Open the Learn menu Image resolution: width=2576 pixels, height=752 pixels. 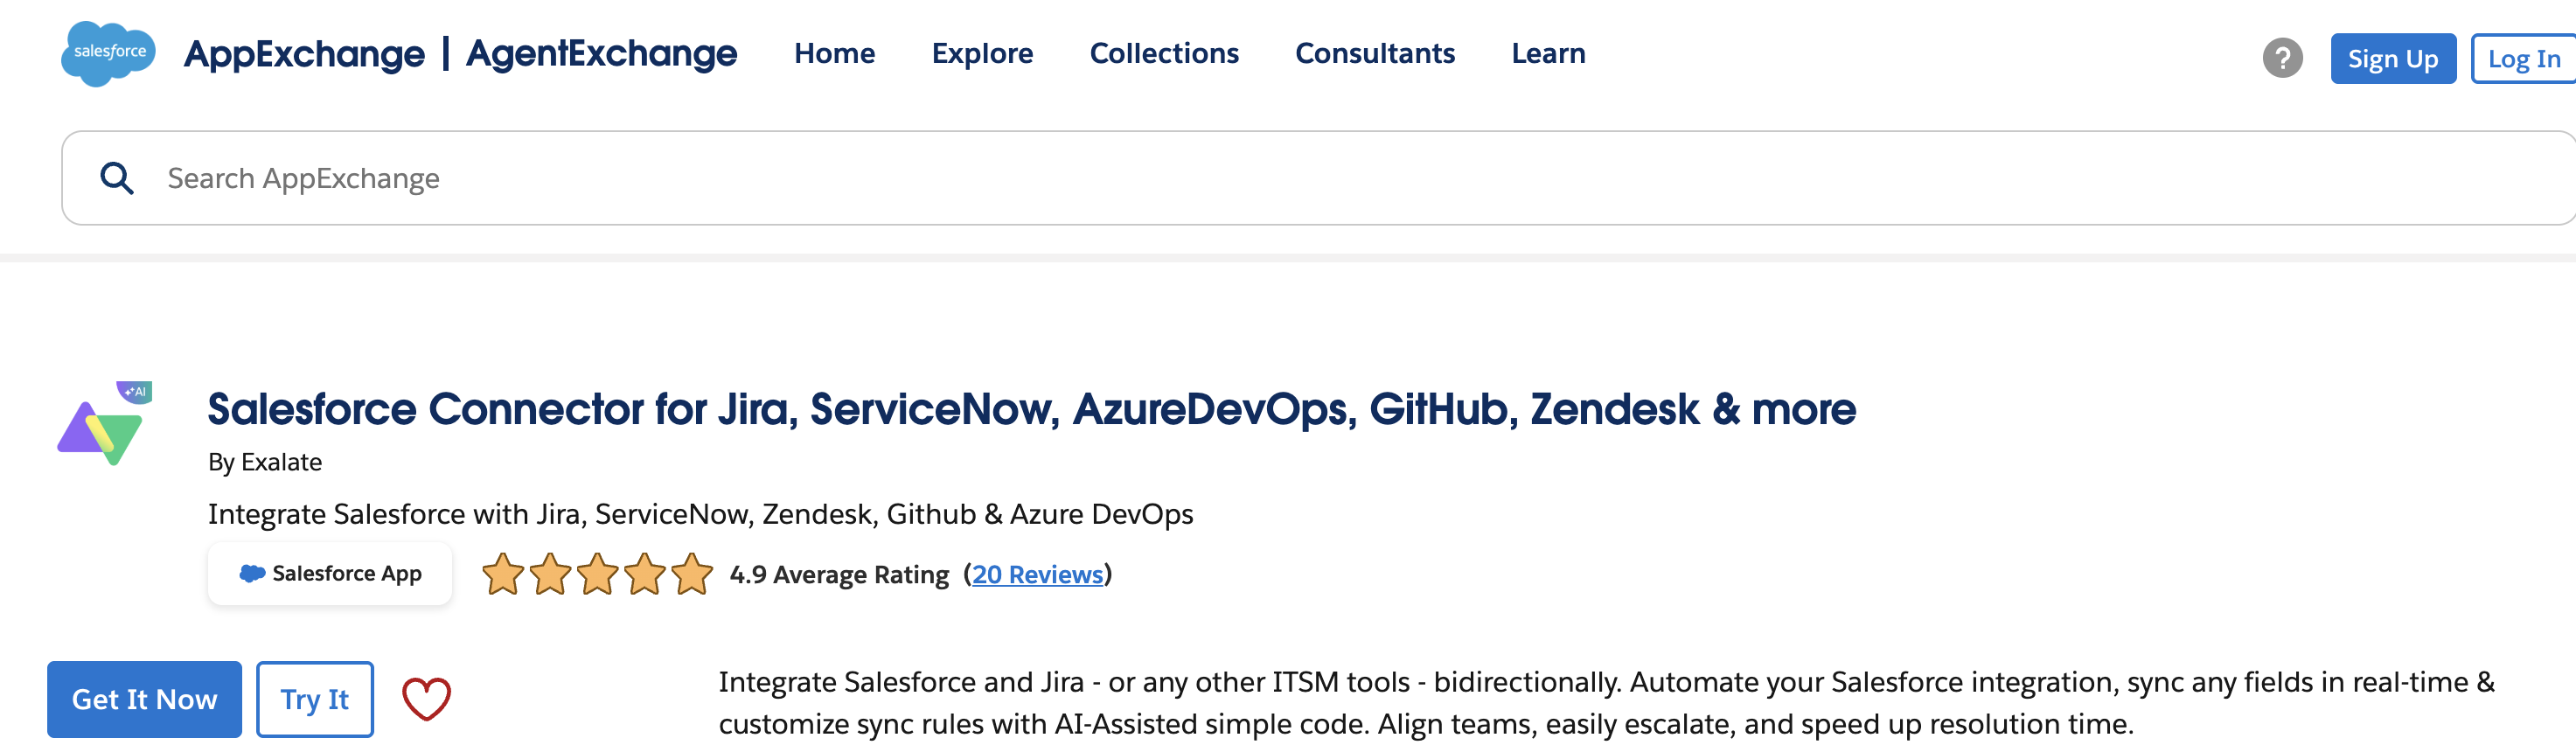tap(1548, 53)
